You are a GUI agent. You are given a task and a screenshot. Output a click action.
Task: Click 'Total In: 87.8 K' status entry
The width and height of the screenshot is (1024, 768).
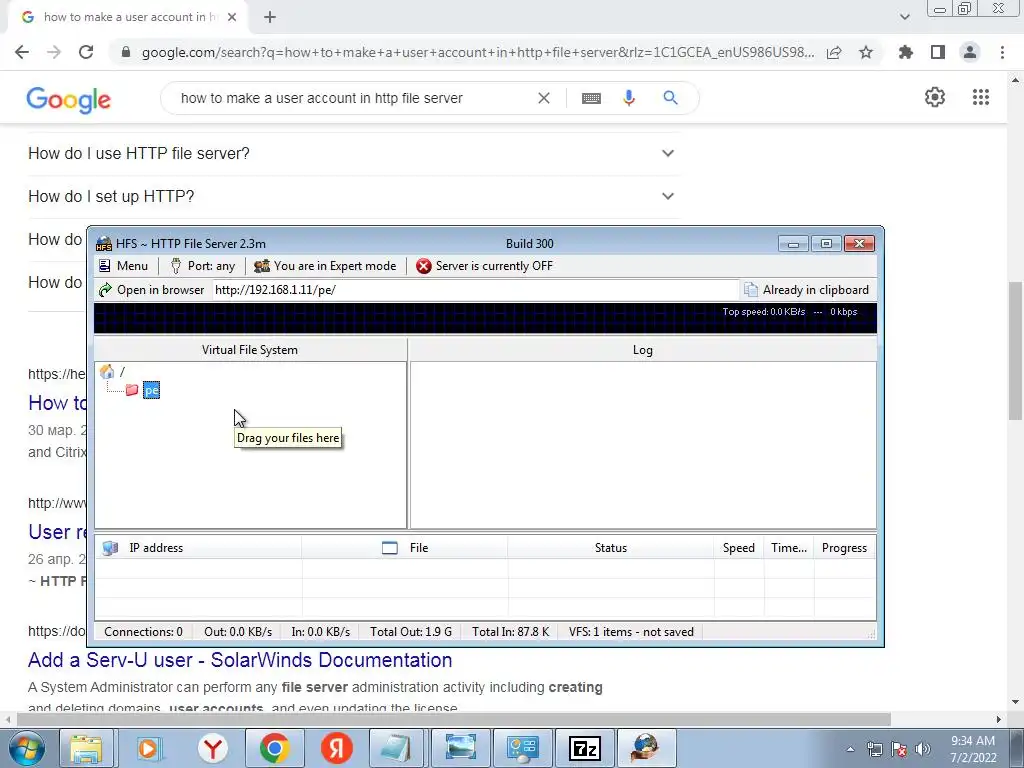pyautogui.click(x=511, y=632)
